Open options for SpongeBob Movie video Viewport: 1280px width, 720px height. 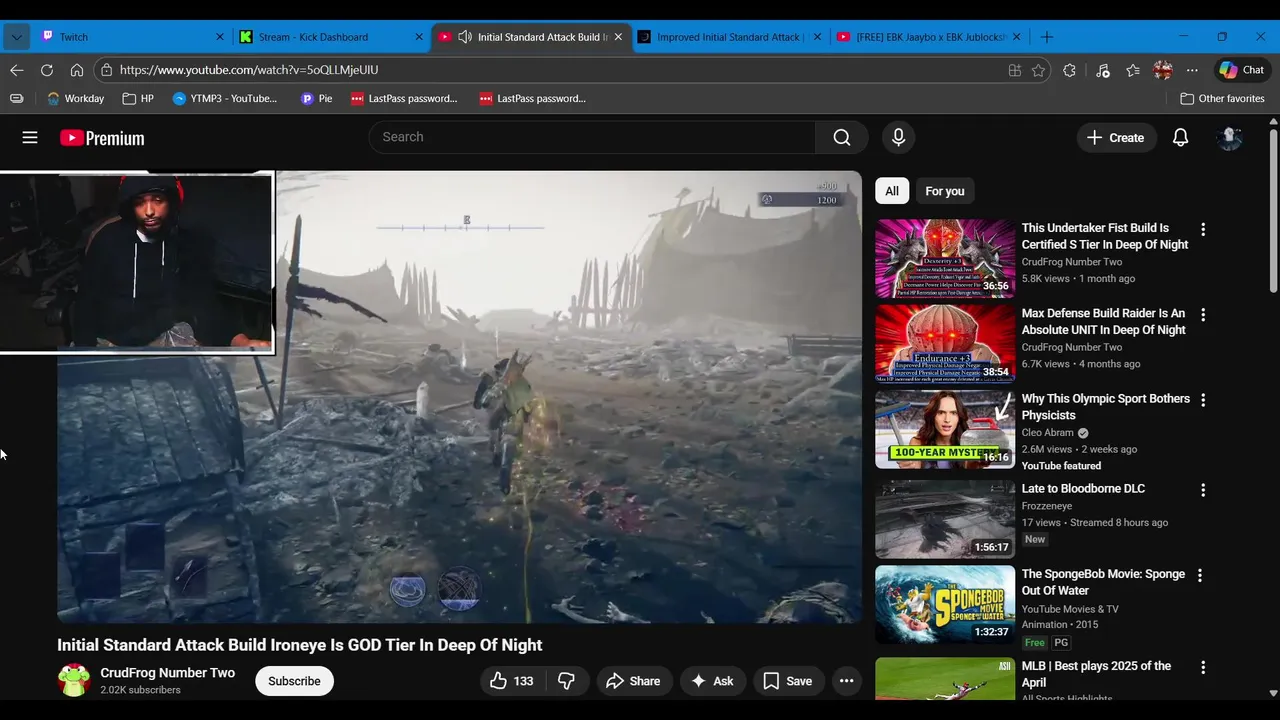pos(1200,575)
